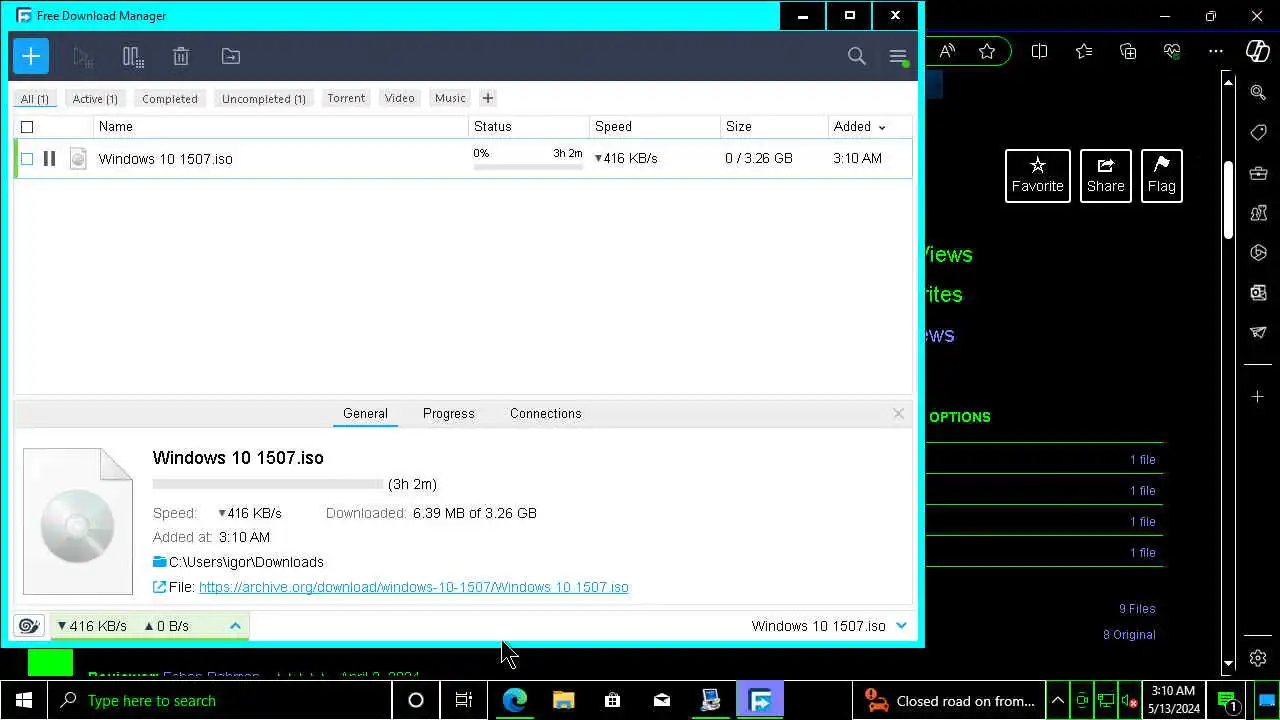Screen dimensions: 1280x720
Task: Close the download details panel
Action: point(898,413)
